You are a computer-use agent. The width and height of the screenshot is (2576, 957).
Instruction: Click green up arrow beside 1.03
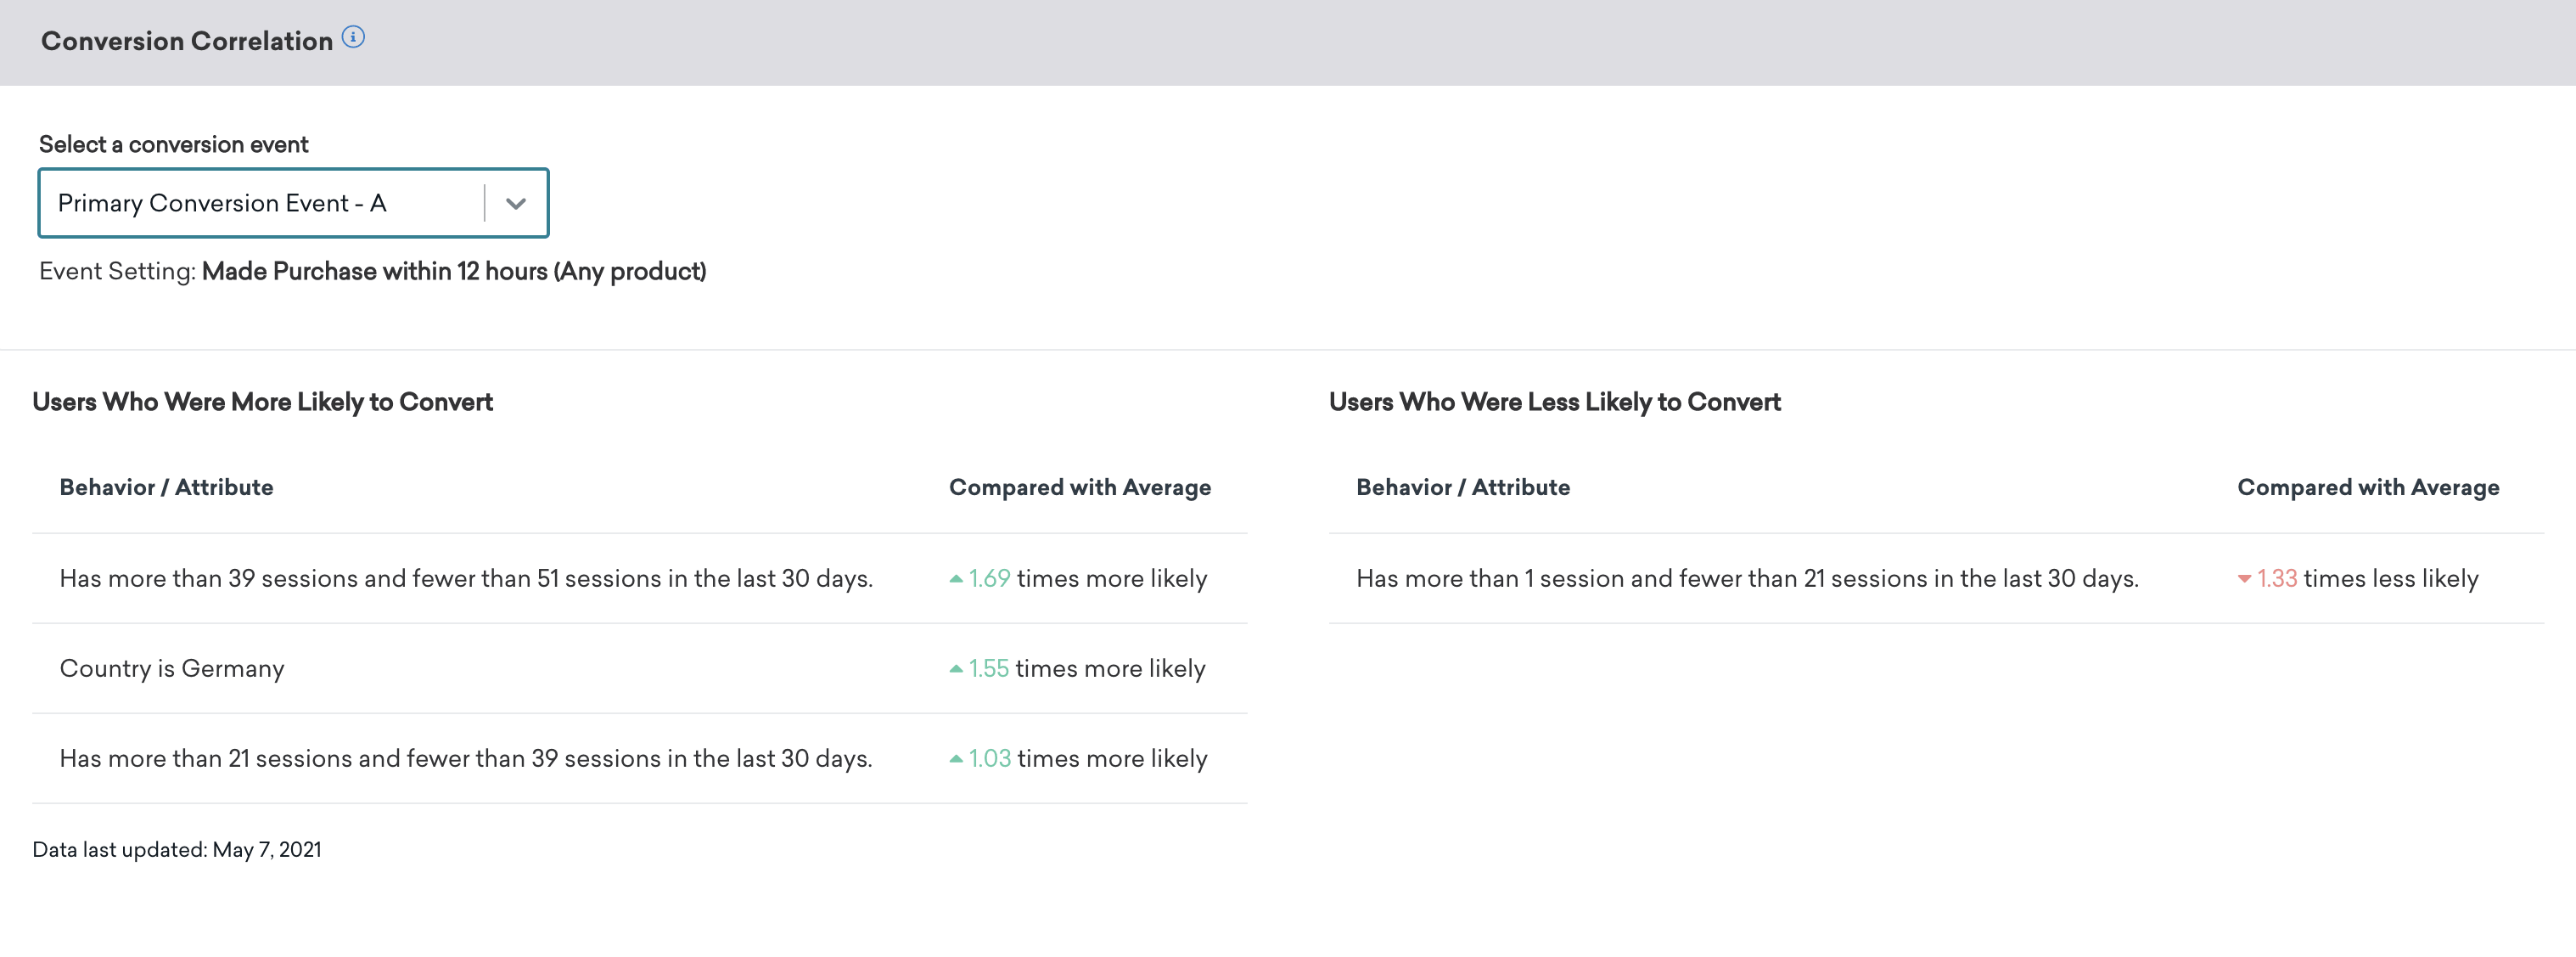coord(956,759)
